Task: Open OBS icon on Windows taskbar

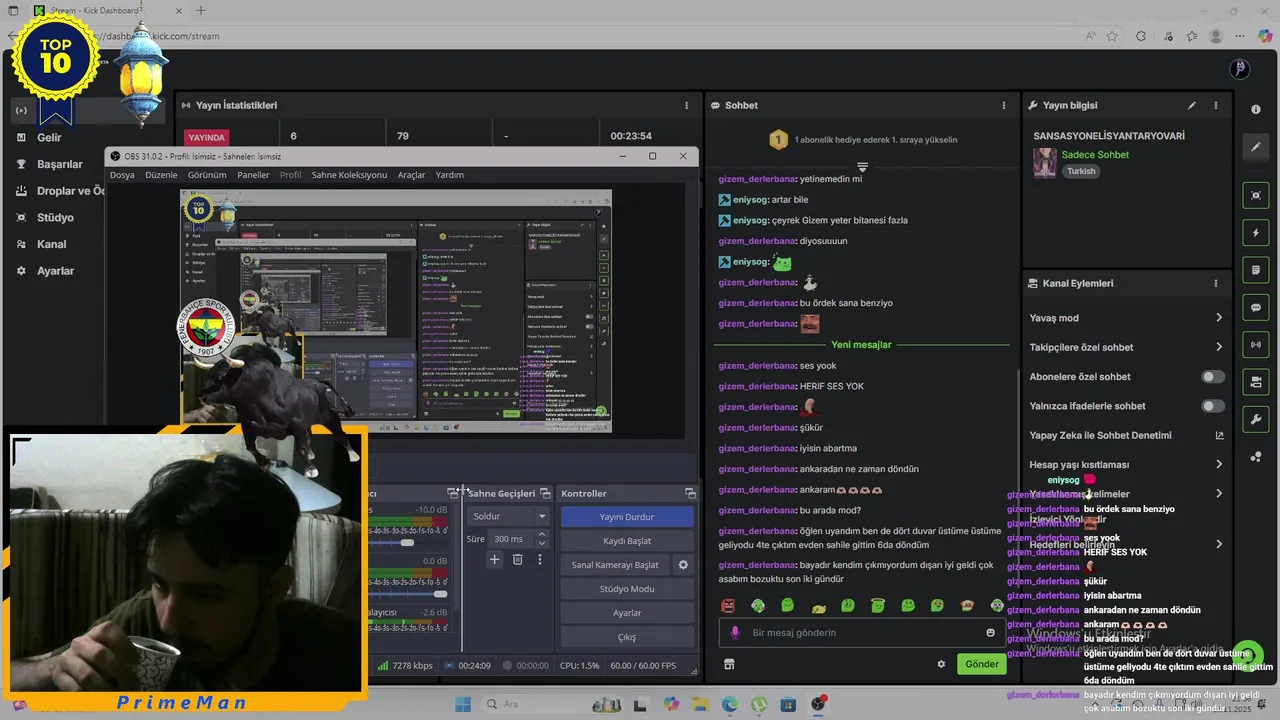Action: pyautogui.click(x=818, y=704)
